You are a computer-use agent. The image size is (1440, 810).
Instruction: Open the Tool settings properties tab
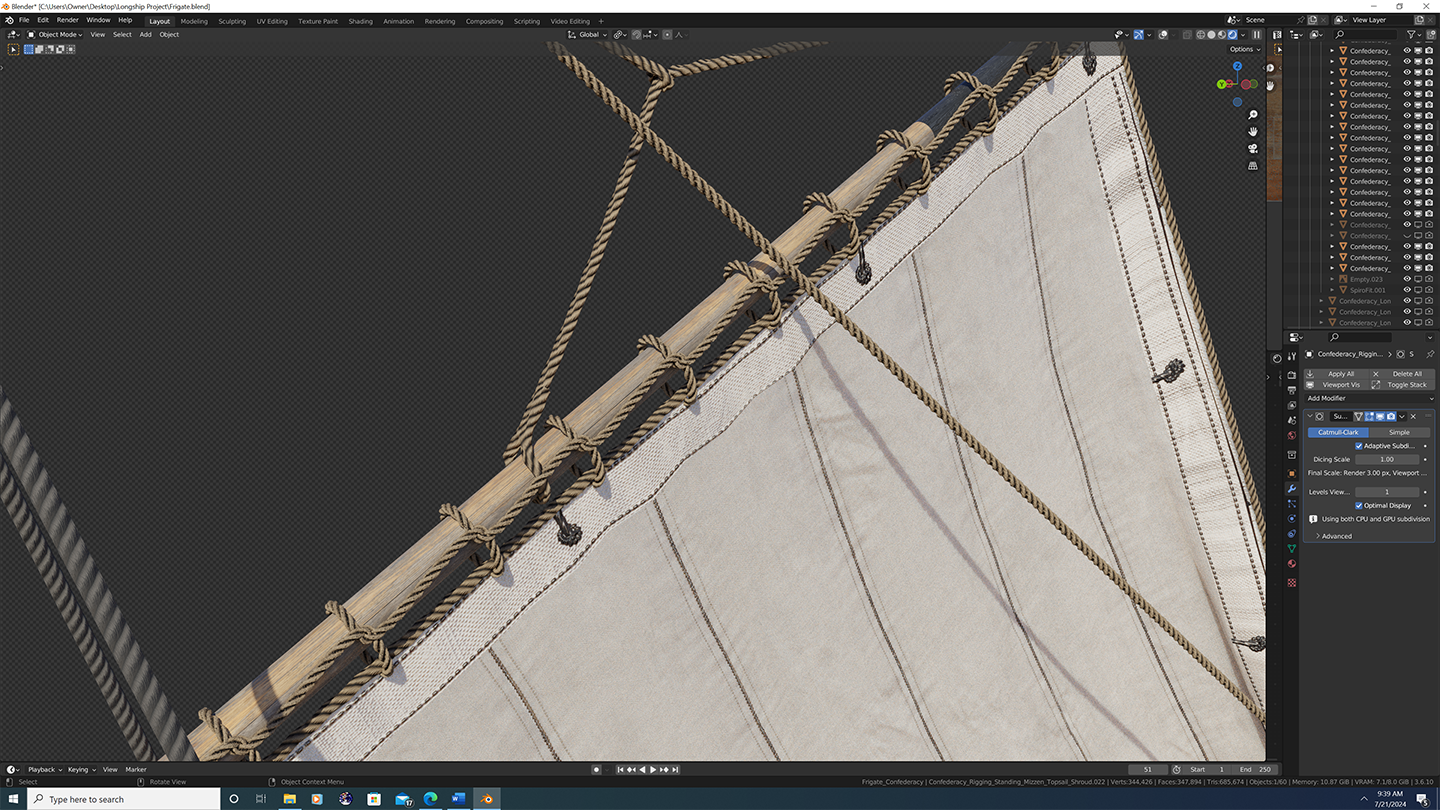[x=1292, y=356]
